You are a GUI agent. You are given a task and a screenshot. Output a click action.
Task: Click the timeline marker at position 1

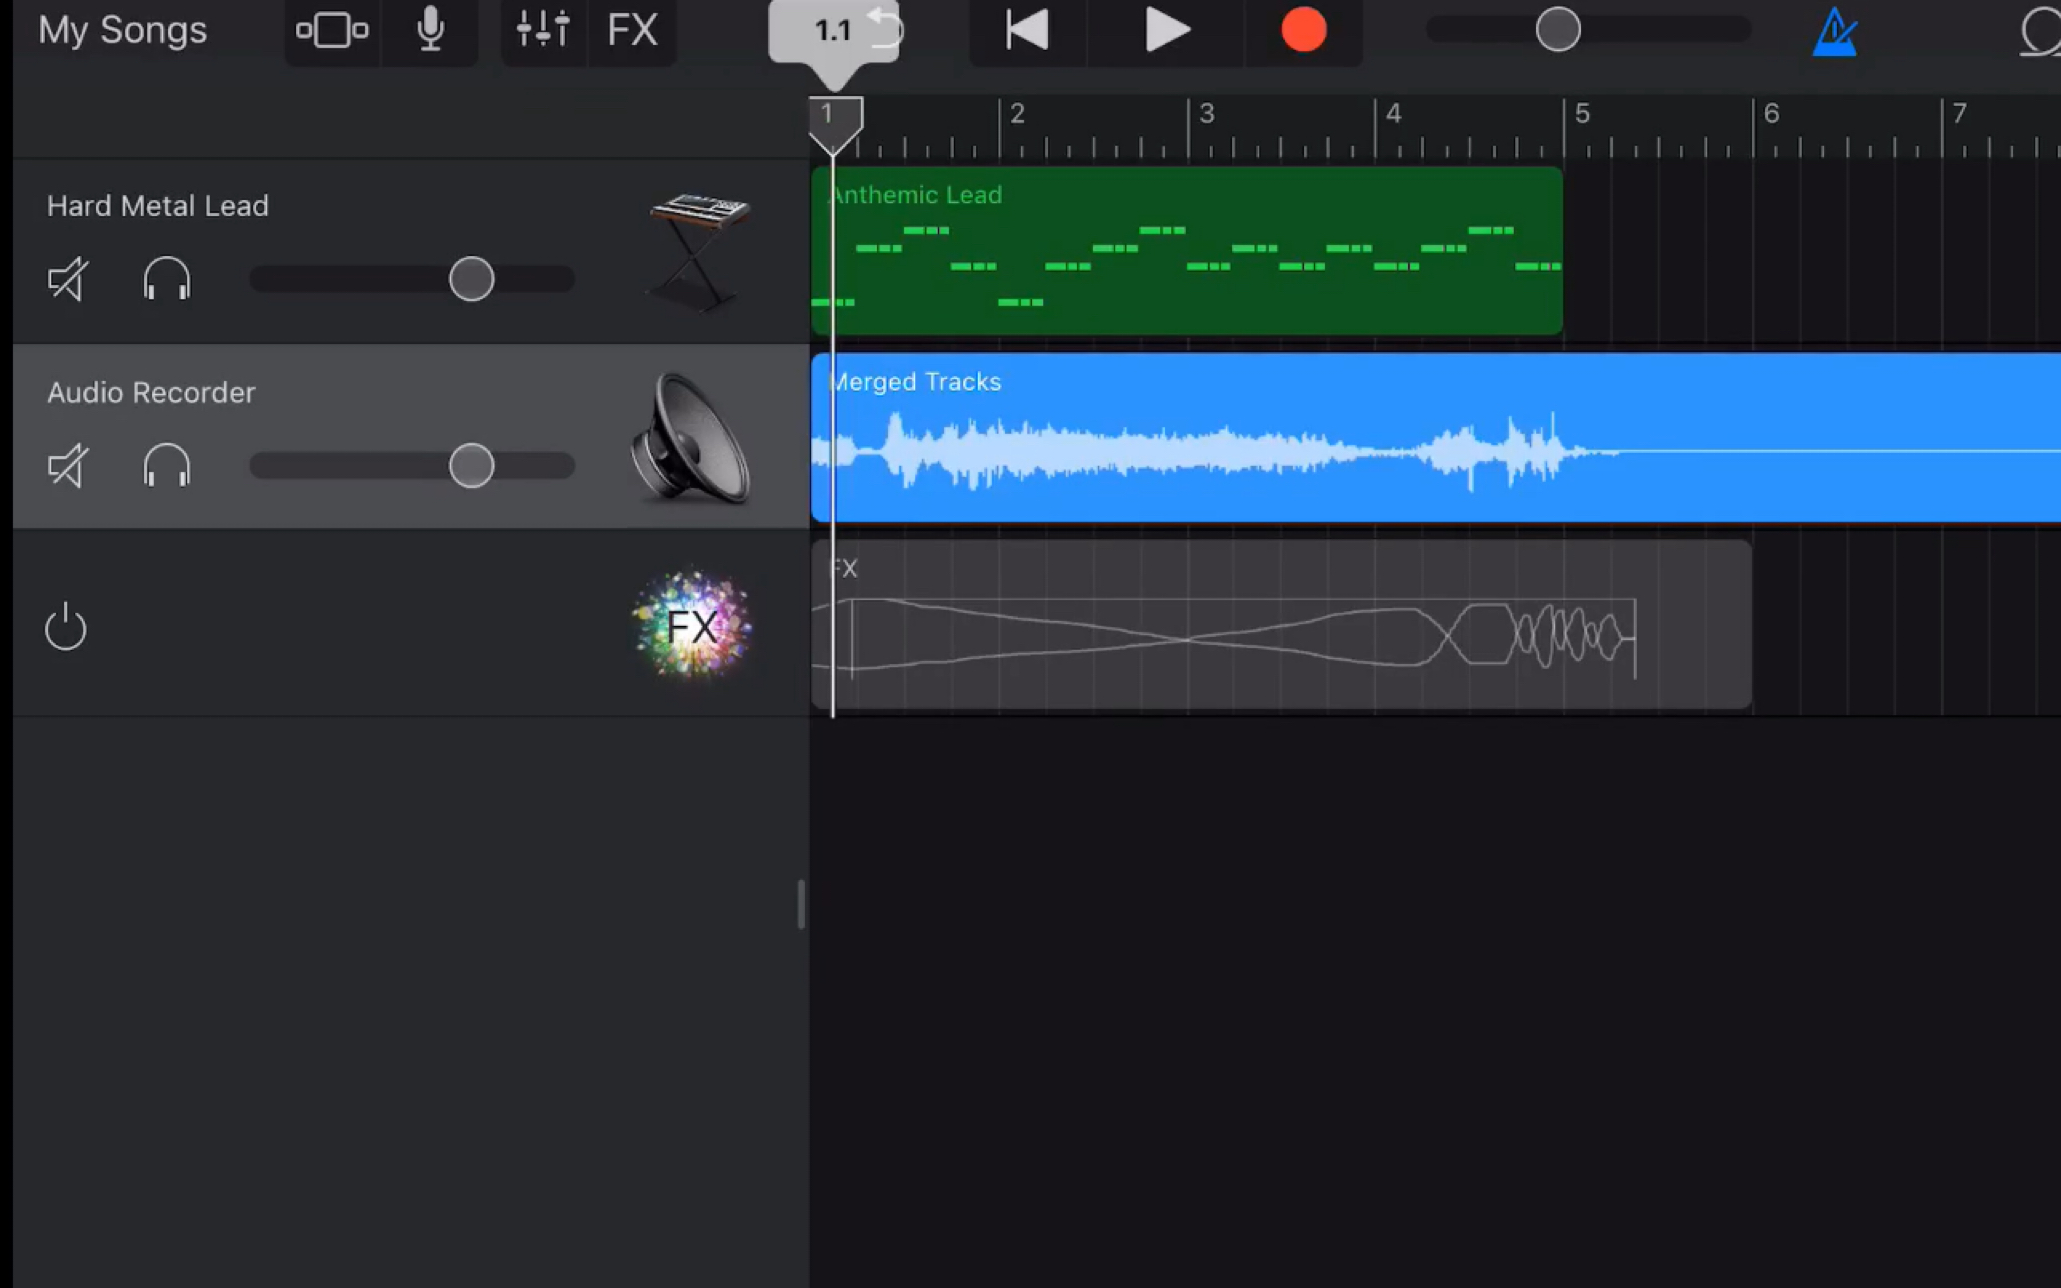pos(828,119)
